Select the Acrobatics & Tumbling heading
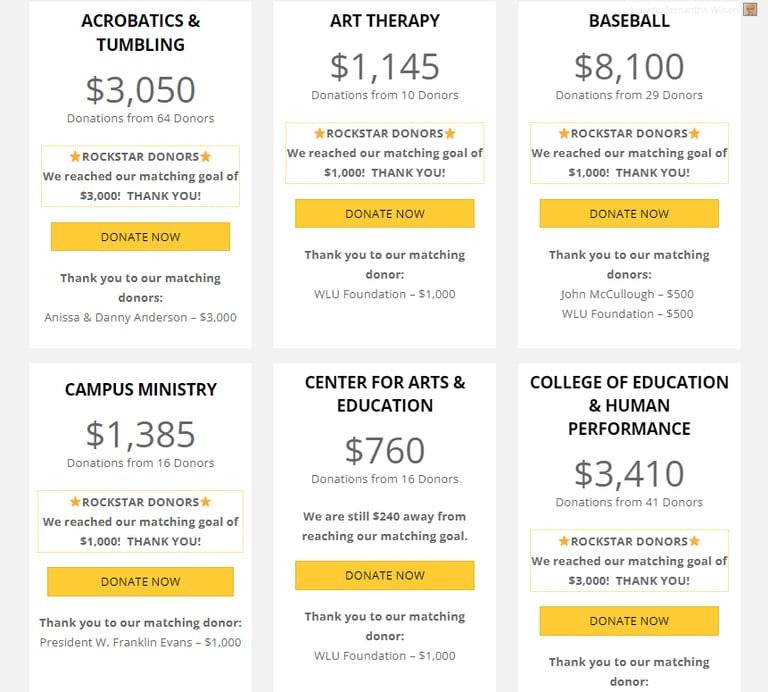This screenshot has height=692, width=768. coord(140,33)
